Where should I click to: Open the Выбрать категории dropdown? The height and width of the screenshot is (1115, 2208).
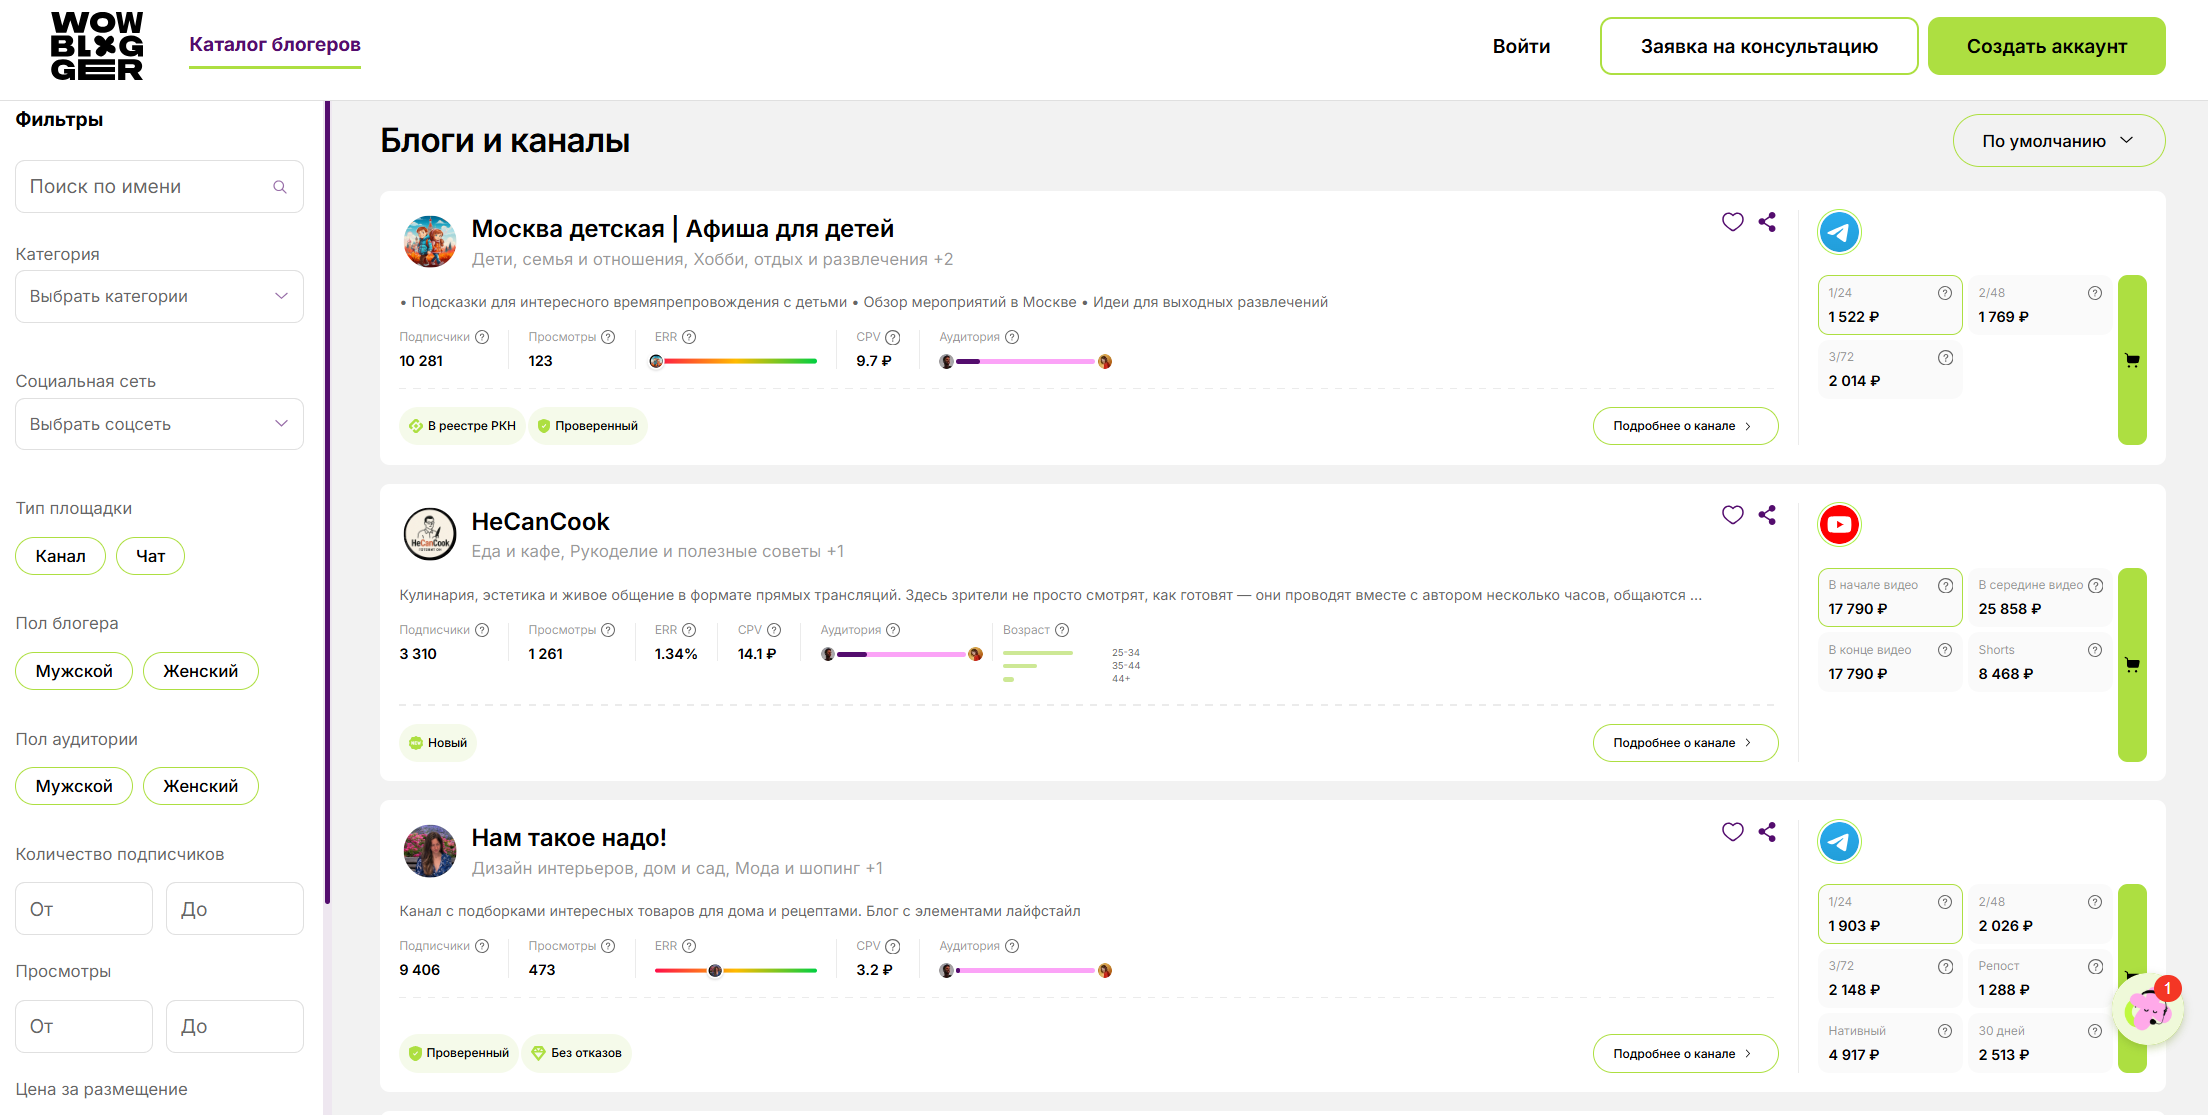(x=159, y=296)
